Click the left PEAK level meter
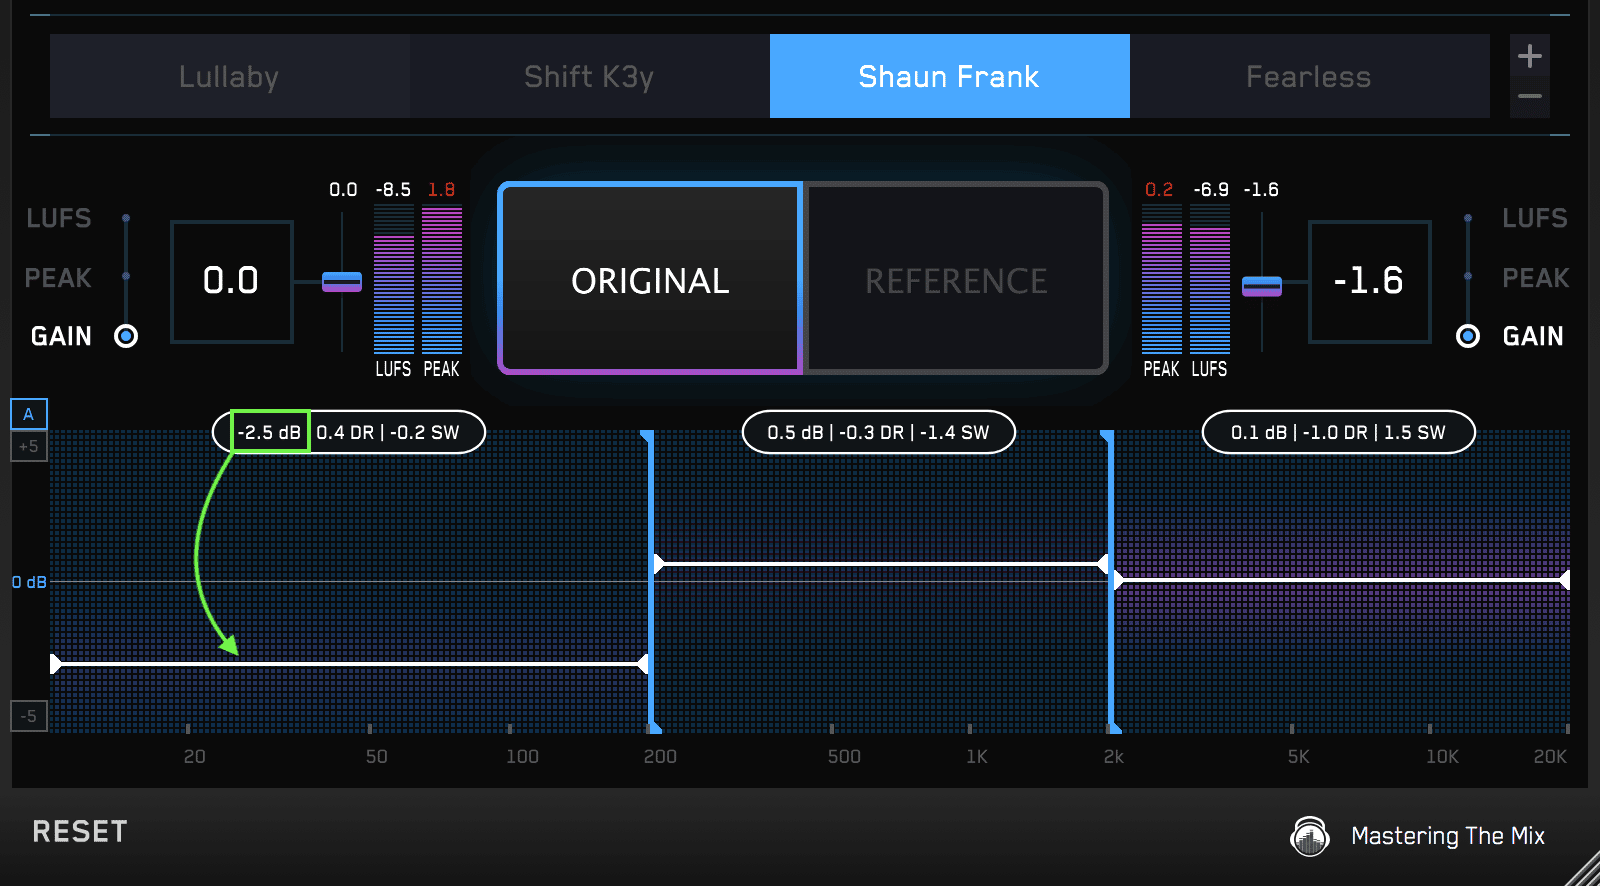The image size is (1600, 886). click(441, 279)
